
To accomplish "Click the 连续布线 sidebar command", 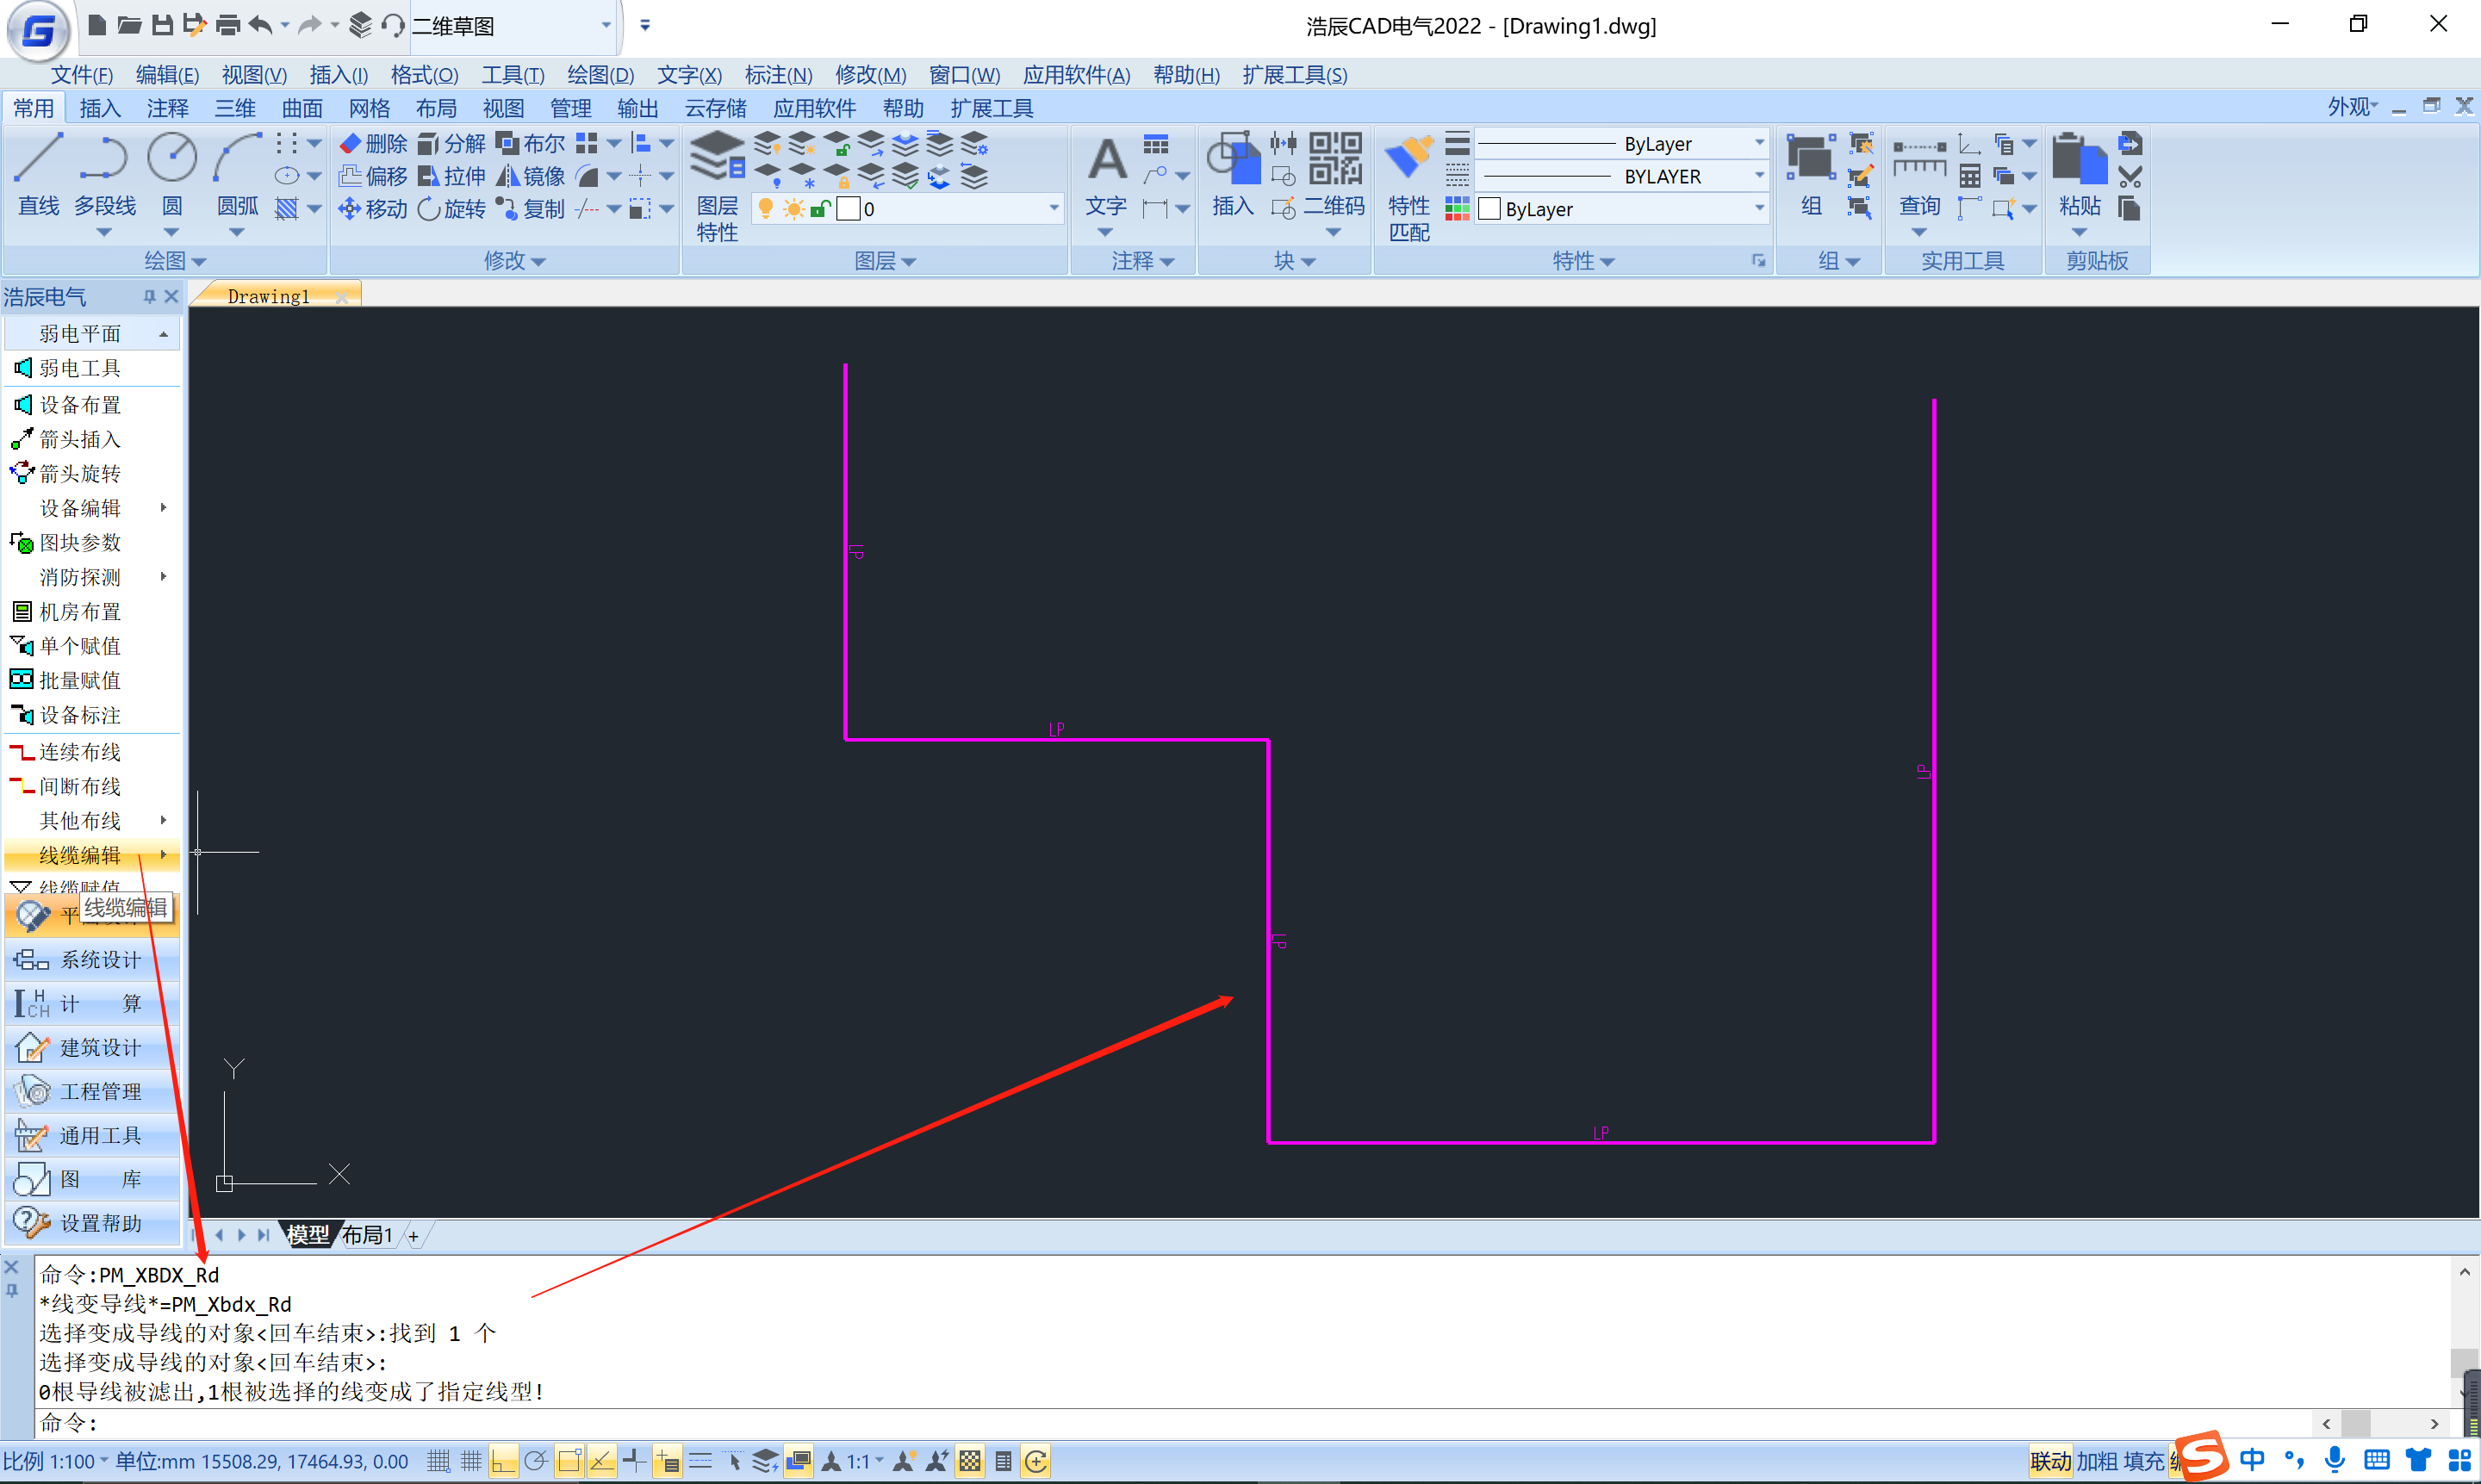I will pyautogui.click(x=80, y=752).
